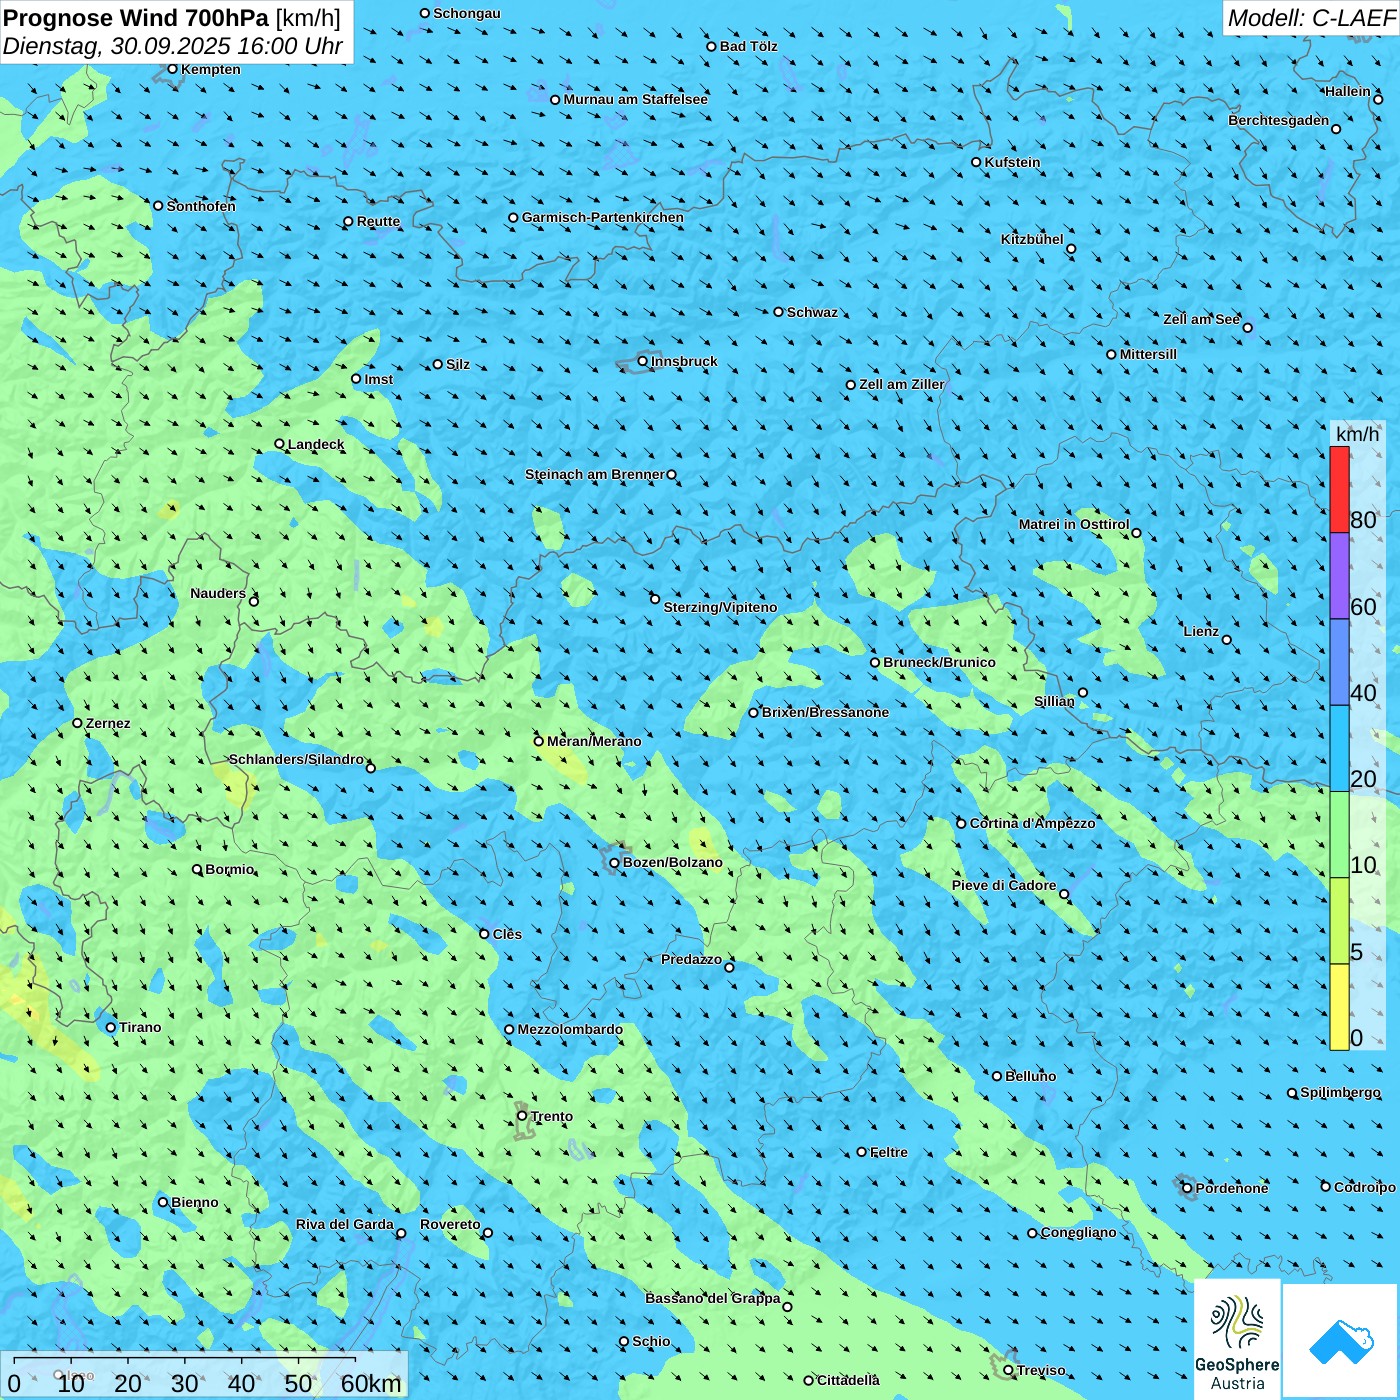Click the 'Zell am Ziller' label

click(x=902, y=384)
